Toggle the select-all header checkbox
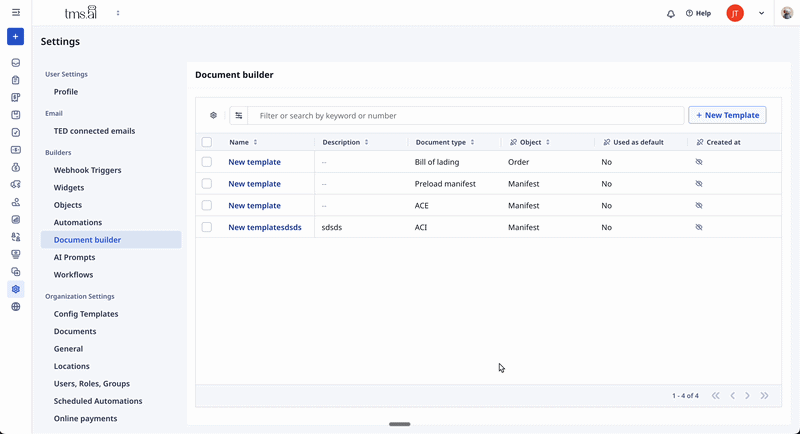 (207, 142)
